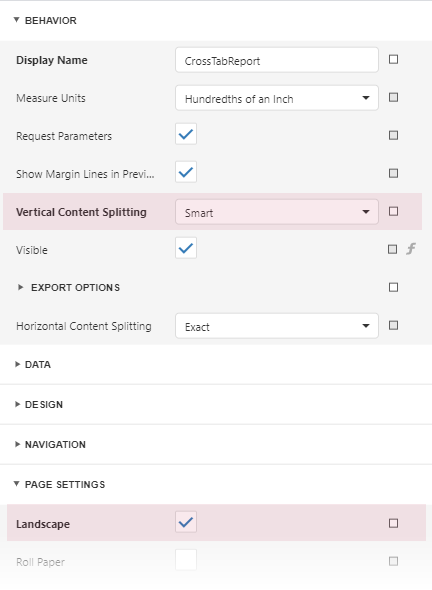Viewport: 432px width, 590px height.
Task: Uncheck the Request Parameters checkbox
Action: pyautogui.click(x=186, y=134)
